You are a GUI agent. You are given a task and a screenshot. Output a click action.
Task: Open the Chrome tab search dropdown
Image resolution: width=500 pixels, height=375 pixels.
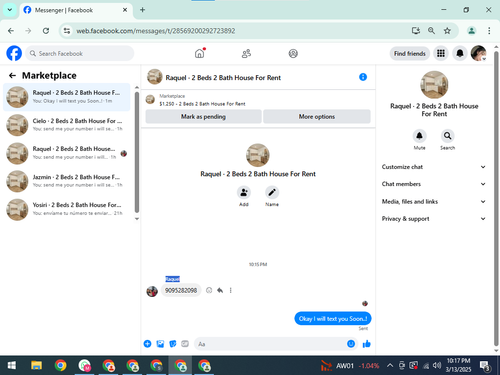pos(10,10)
